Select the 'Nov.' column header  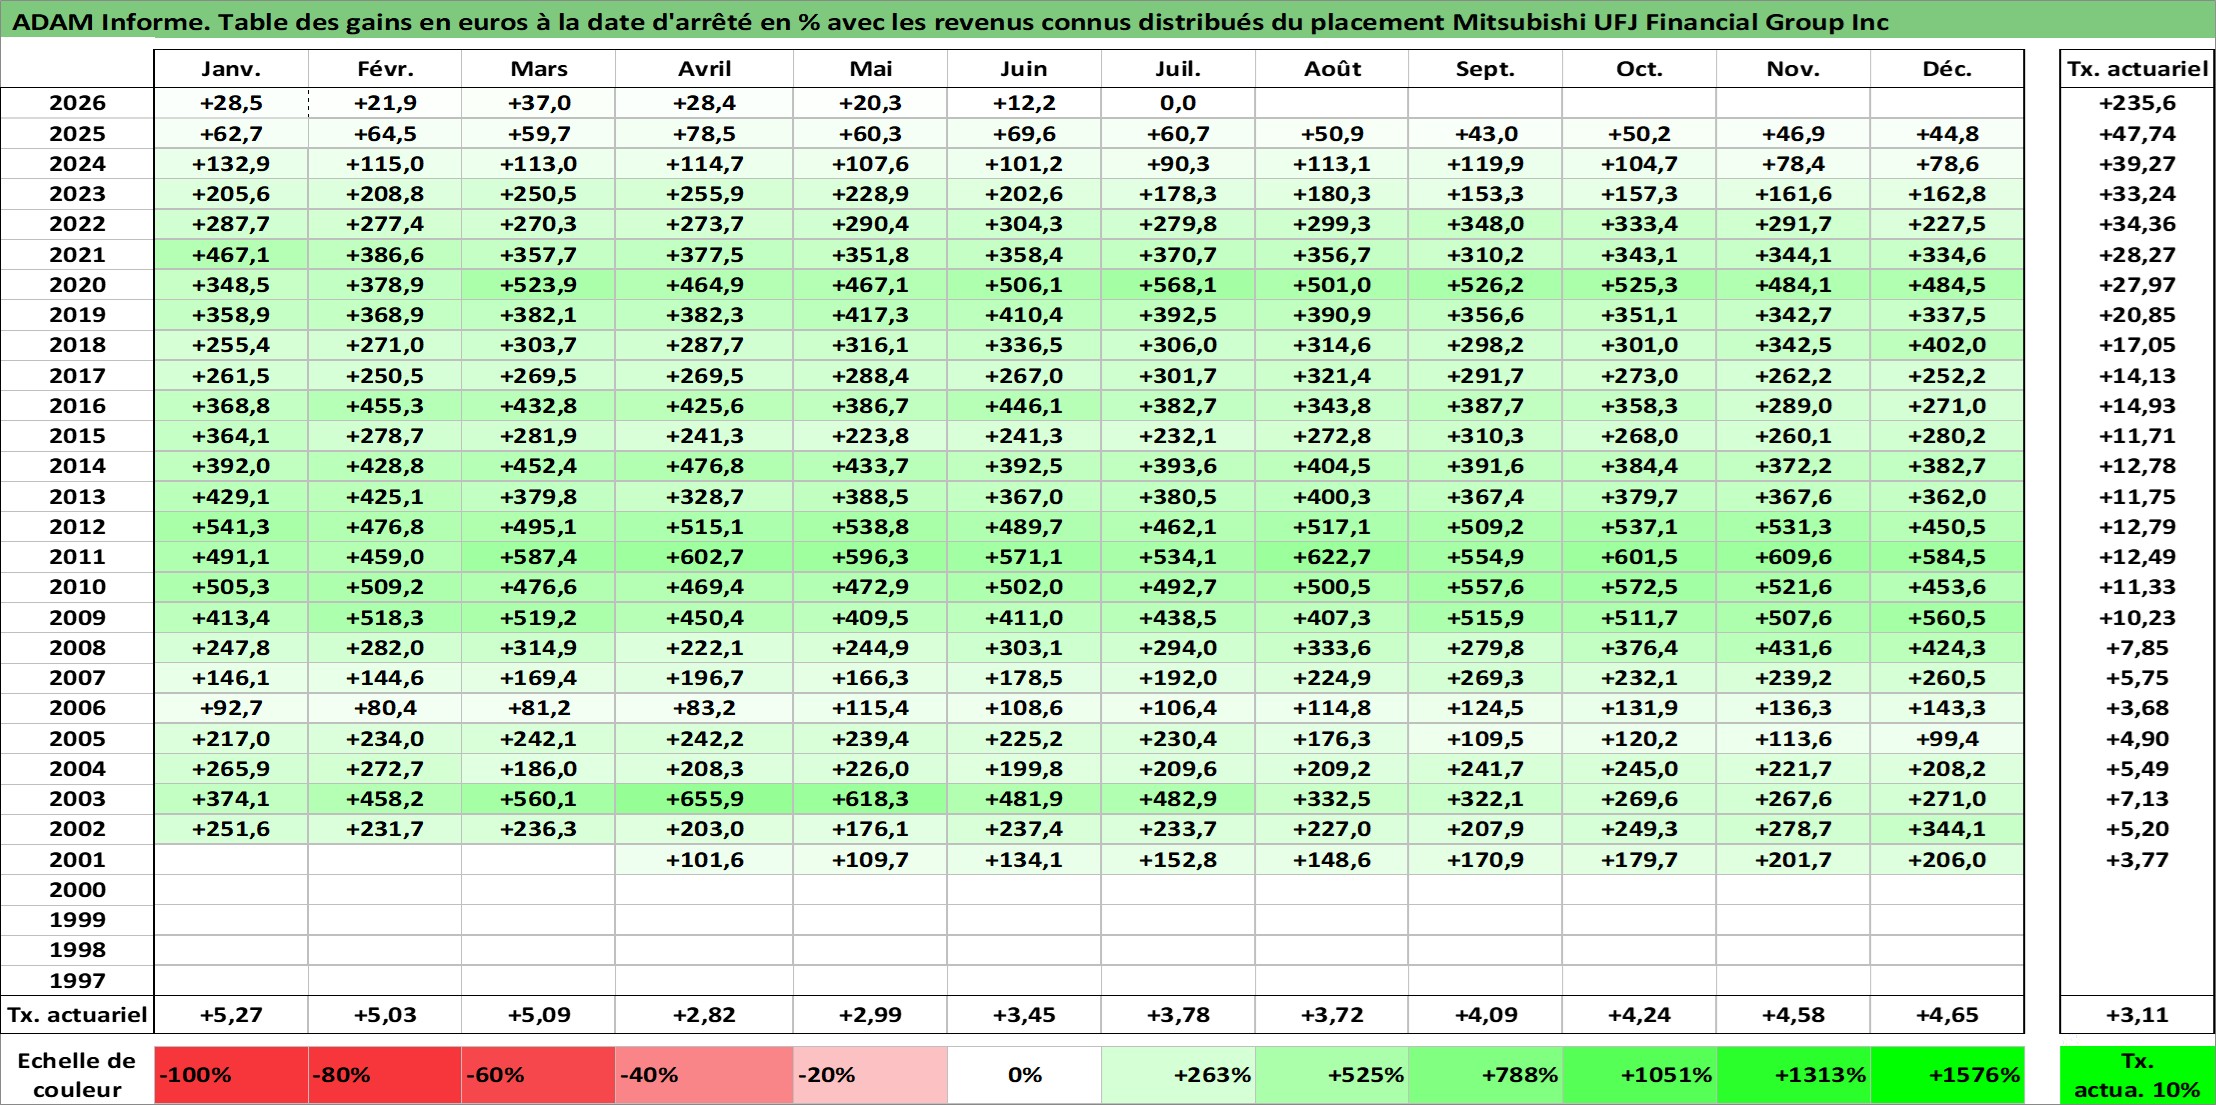1793,69
